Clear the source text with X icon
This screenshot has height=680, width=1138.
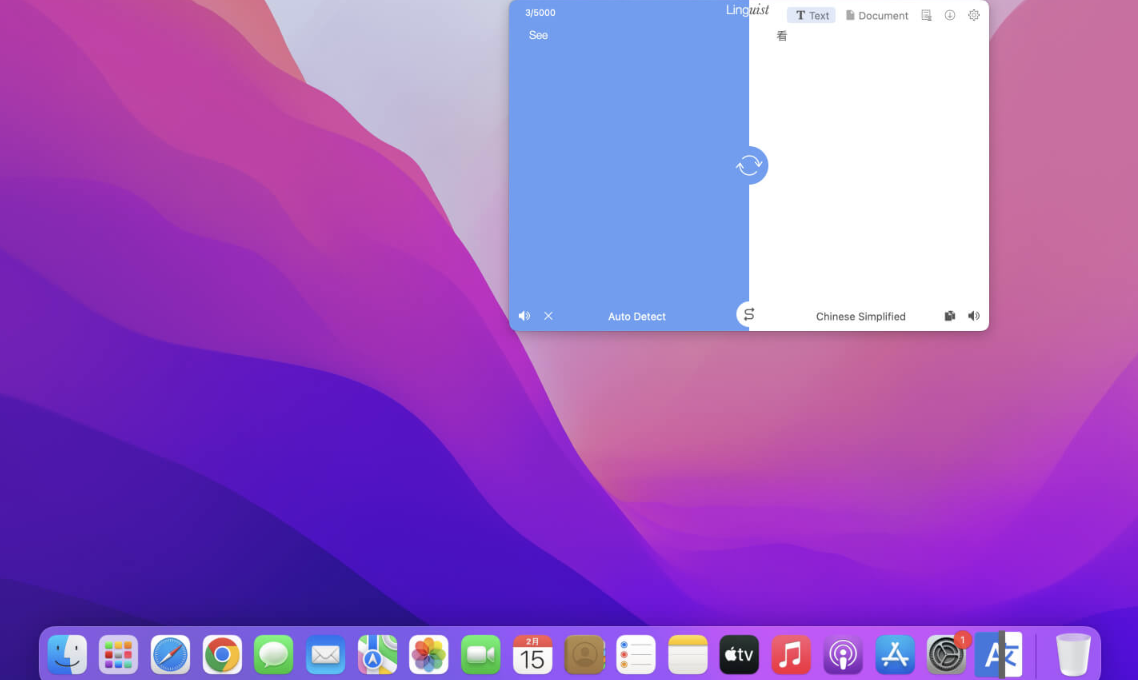pyautogui.click(x=548, y=316)
